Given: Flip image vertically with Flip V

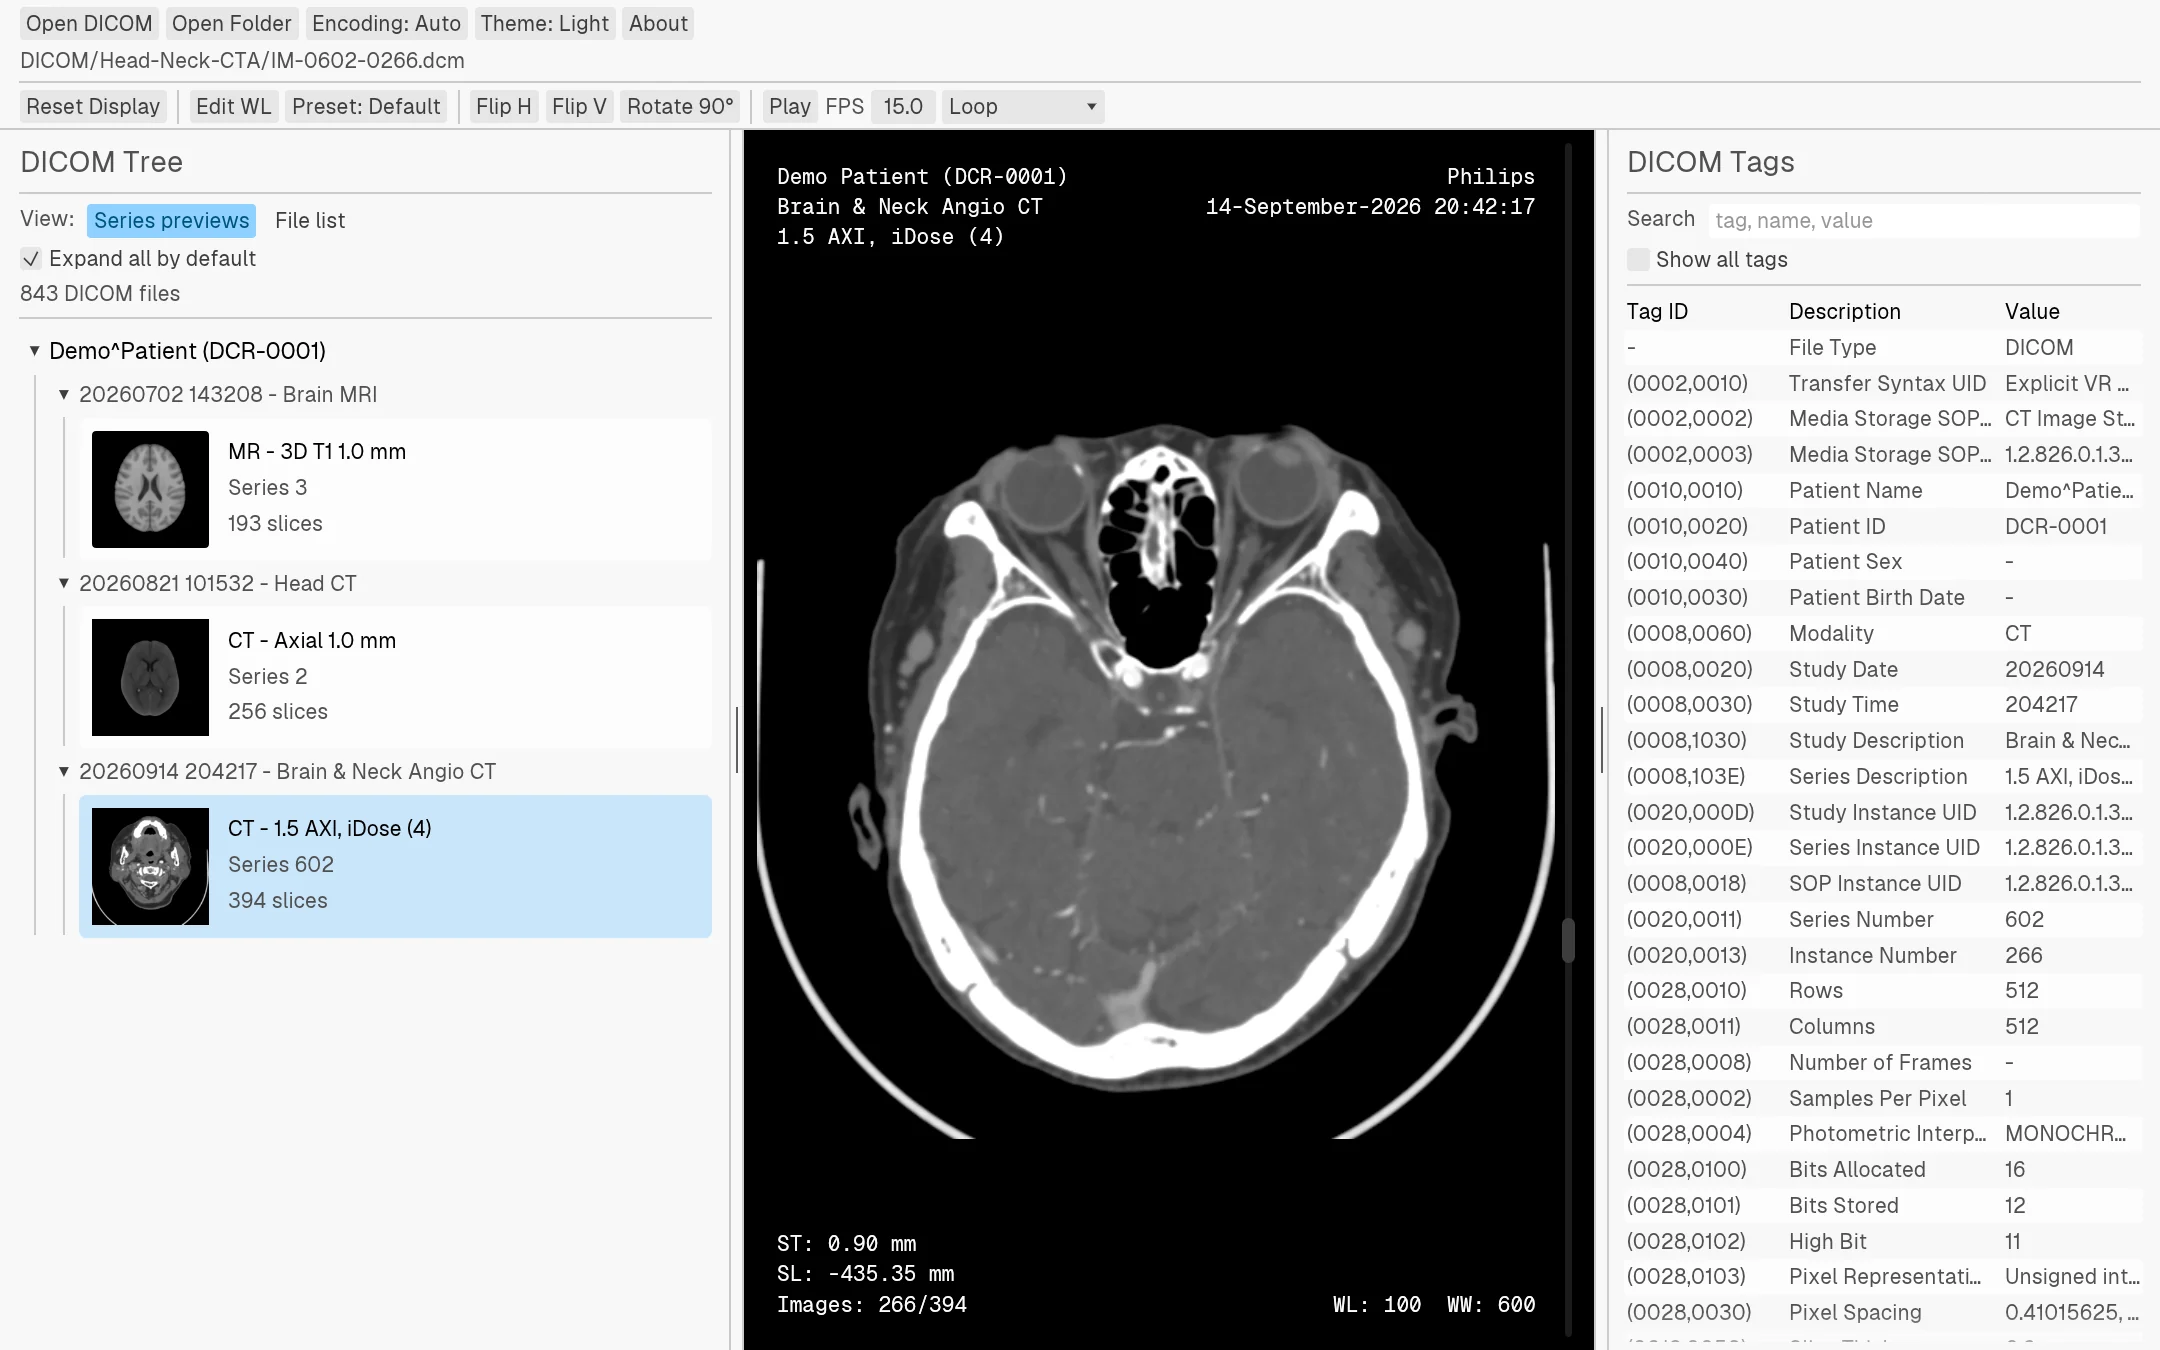Looking at the screenshot, I should (579, 106).
